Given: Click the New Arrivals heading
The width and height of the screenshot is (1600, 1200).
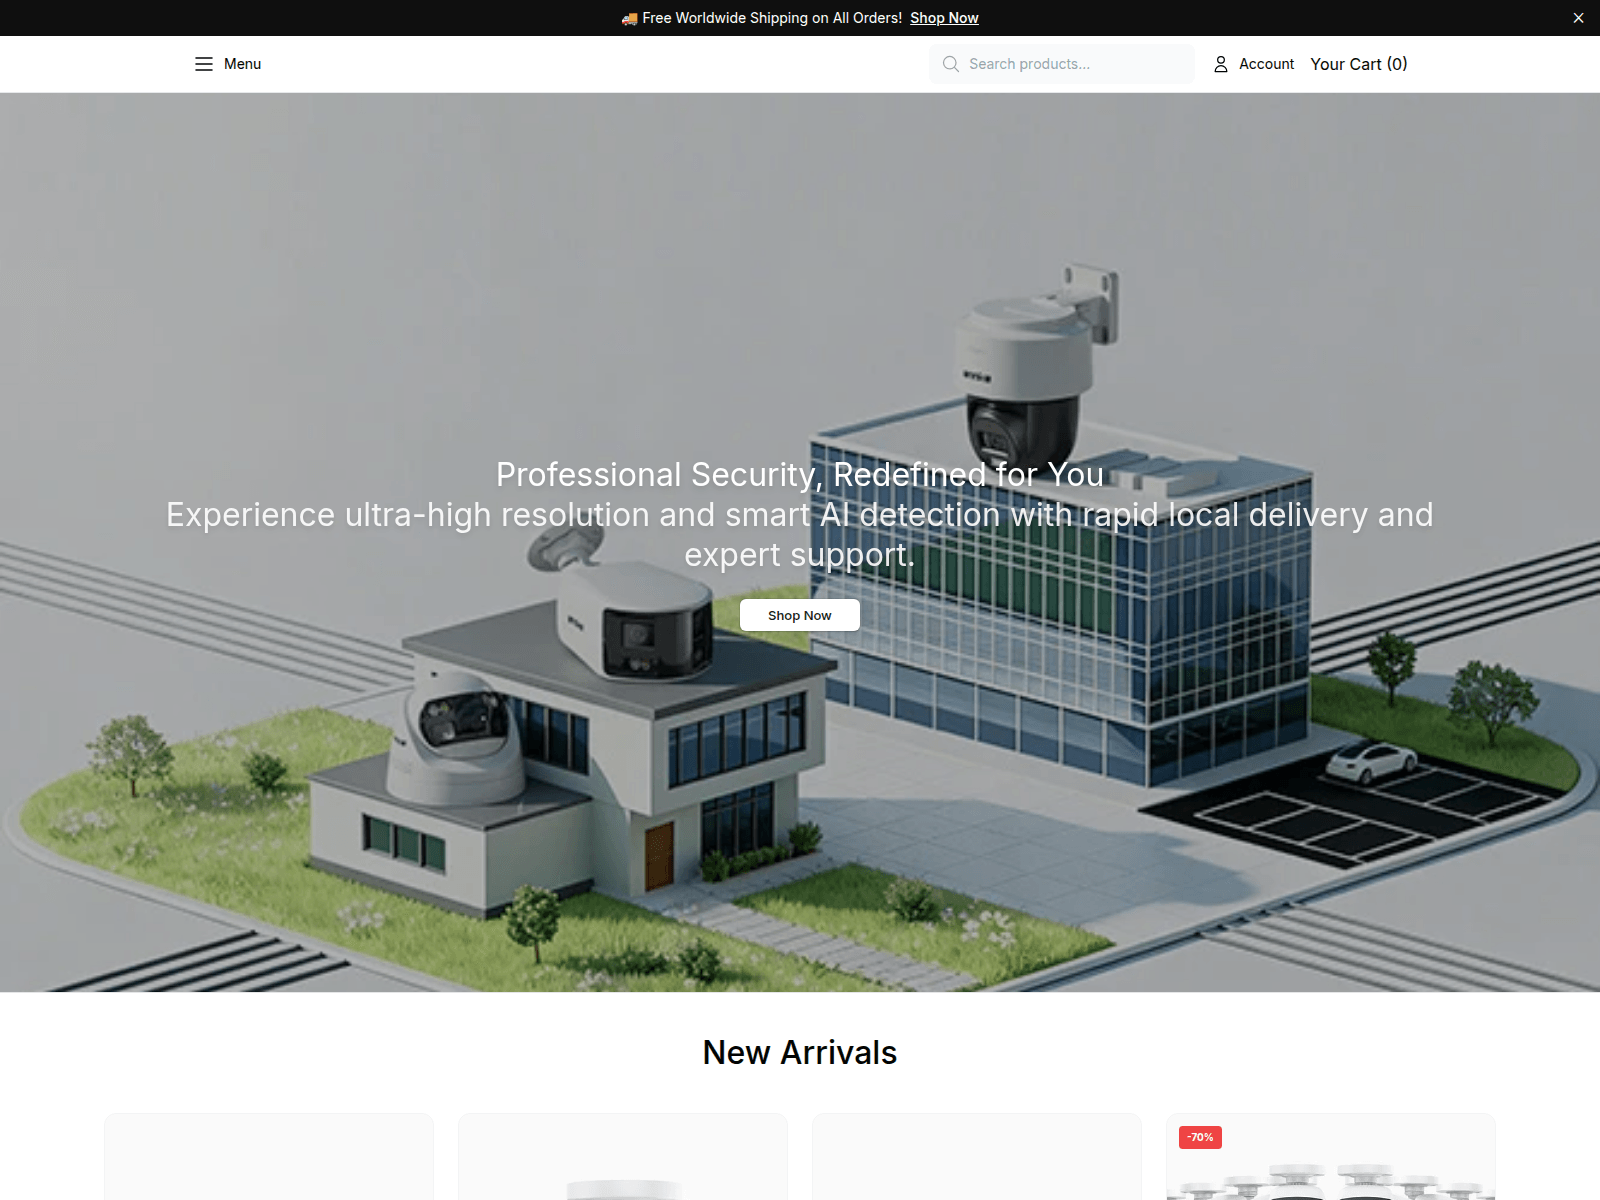Looking at the screenshot, I should click(x=800, y=1052).
